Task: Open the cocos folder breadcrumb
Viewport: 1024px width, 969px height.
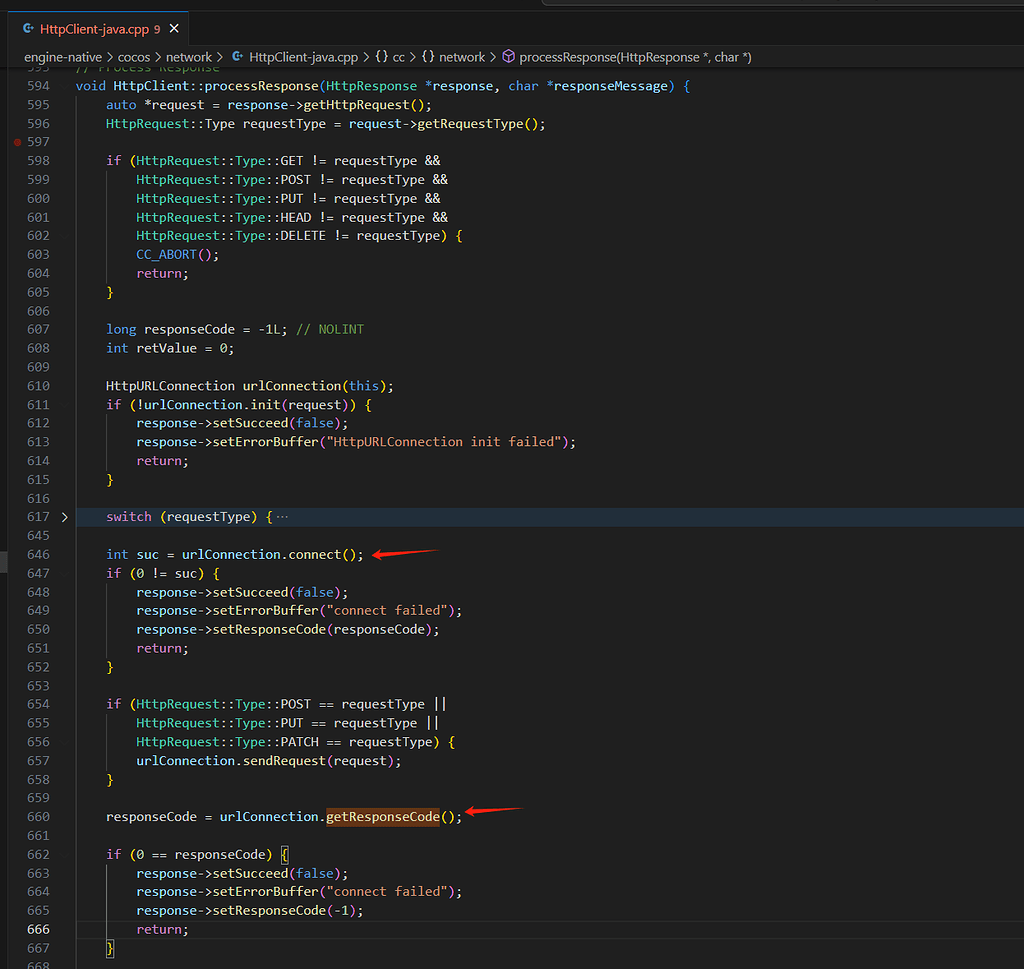Action: pos(134,57)
